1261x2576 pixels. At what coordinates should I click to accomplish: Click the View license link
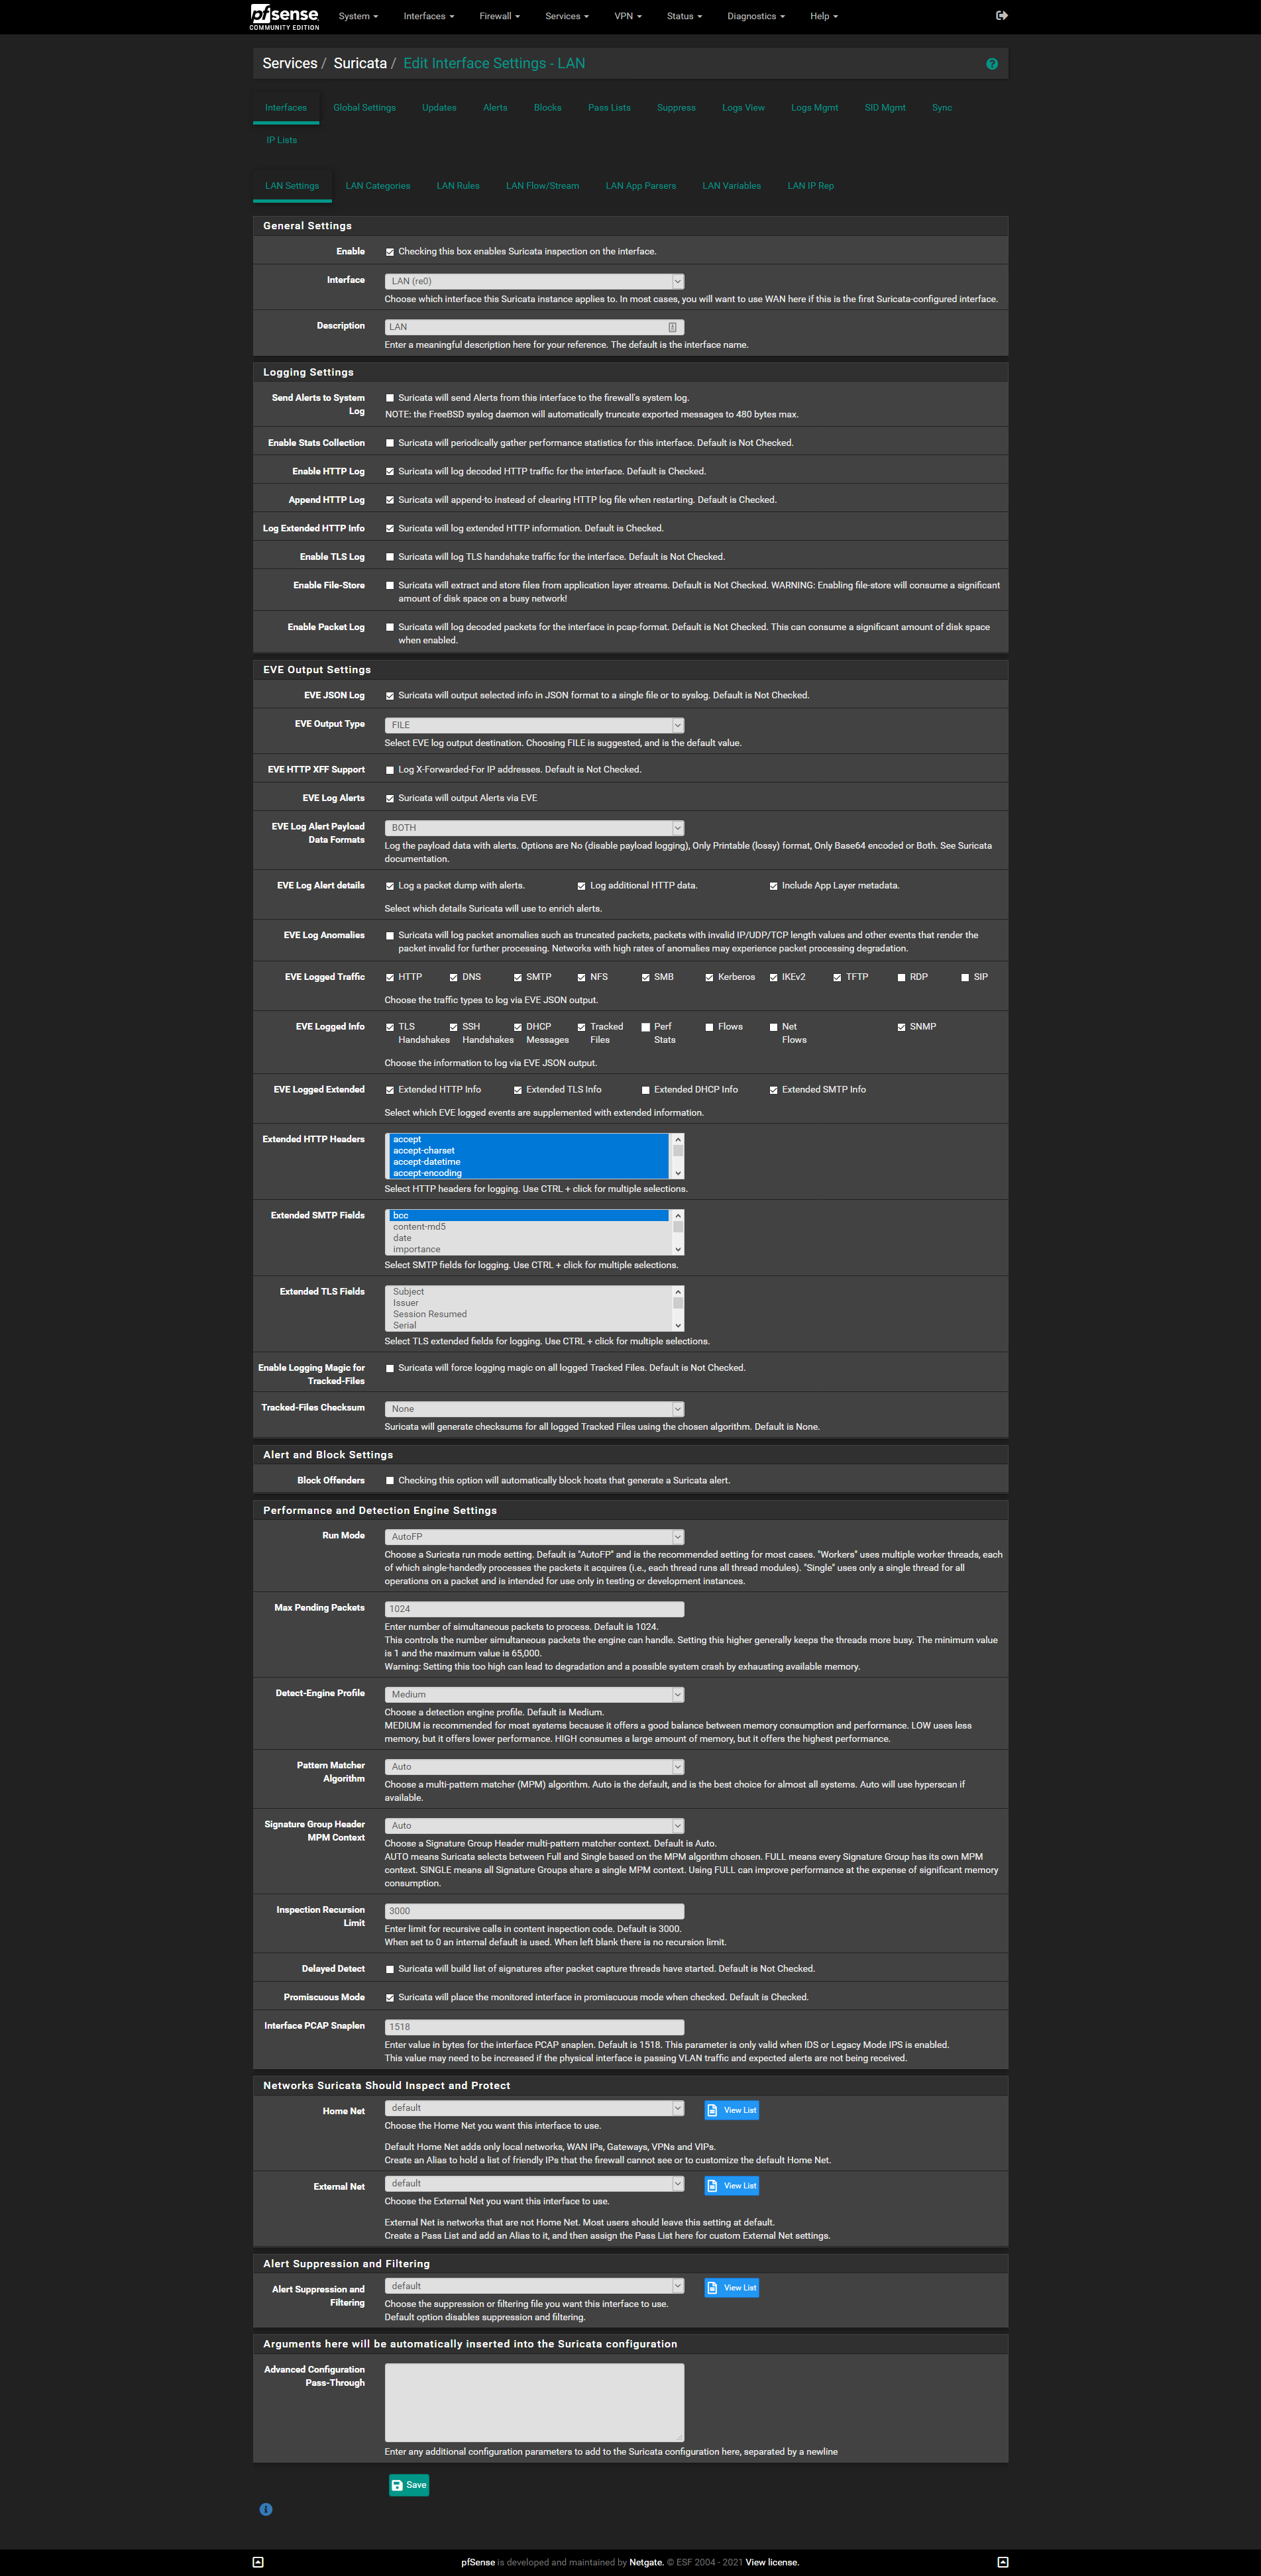click(772, 2562)
